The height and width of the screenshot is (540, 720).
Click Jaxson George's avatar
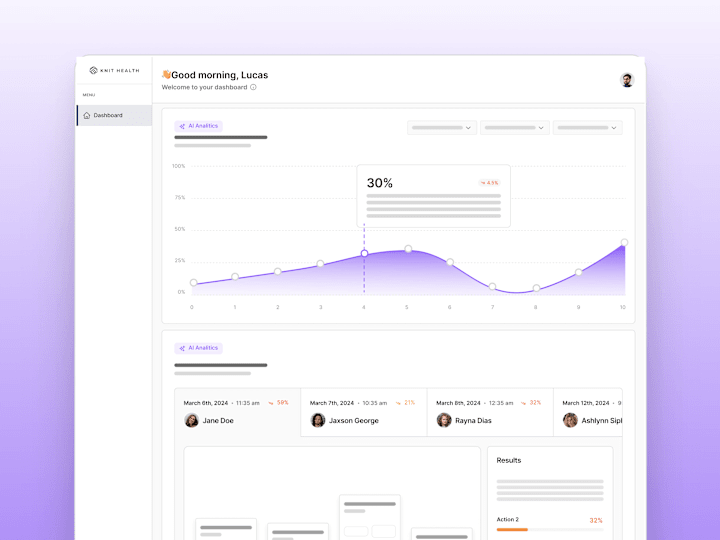[x=318, y=420]
